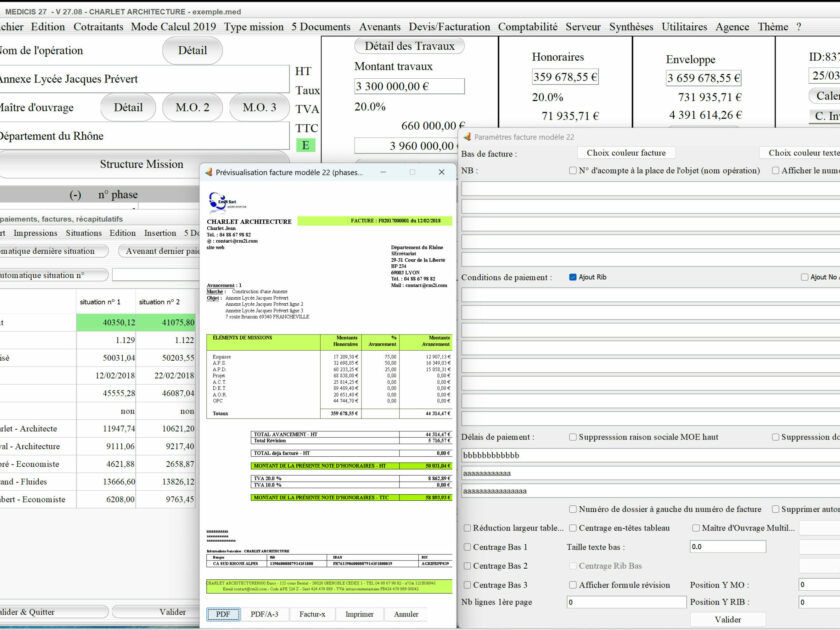Open the Devis/Facturation menu
The image size is (840, 630).
(x=449, y=27)
